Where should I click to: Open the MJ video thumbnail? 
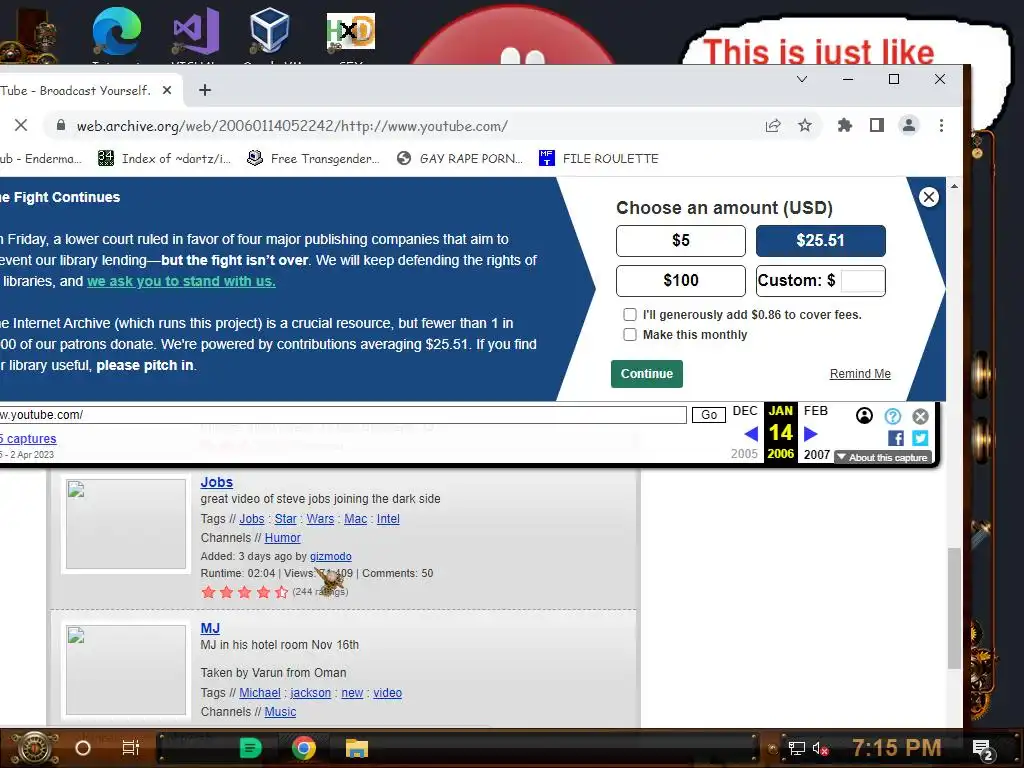click(126, 670)
